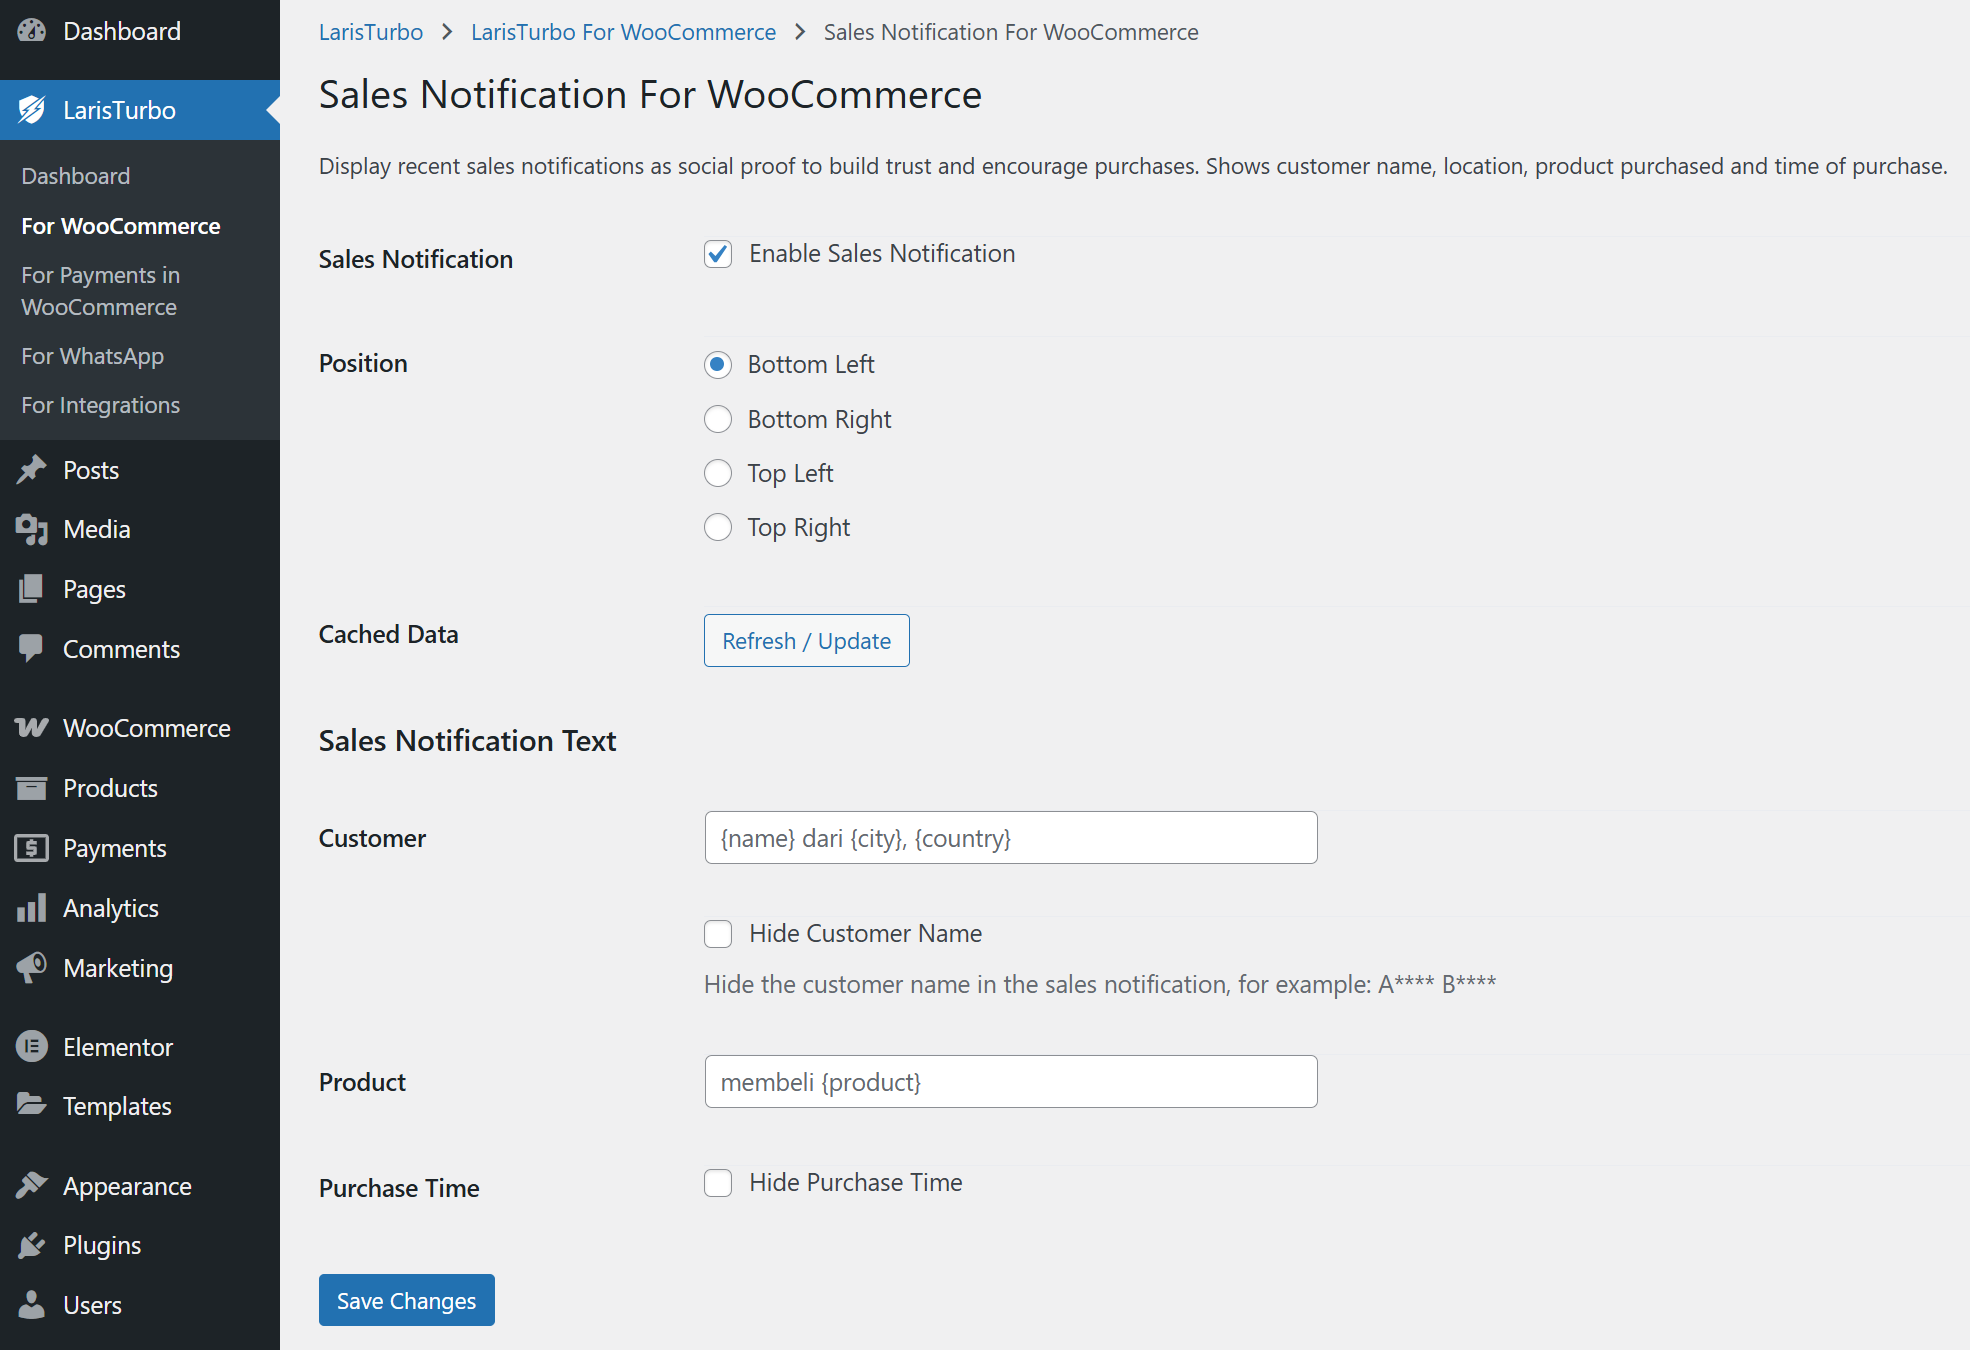Click Hide Customer Name label
1970x1350 pixels.
[x=866, y=934]
